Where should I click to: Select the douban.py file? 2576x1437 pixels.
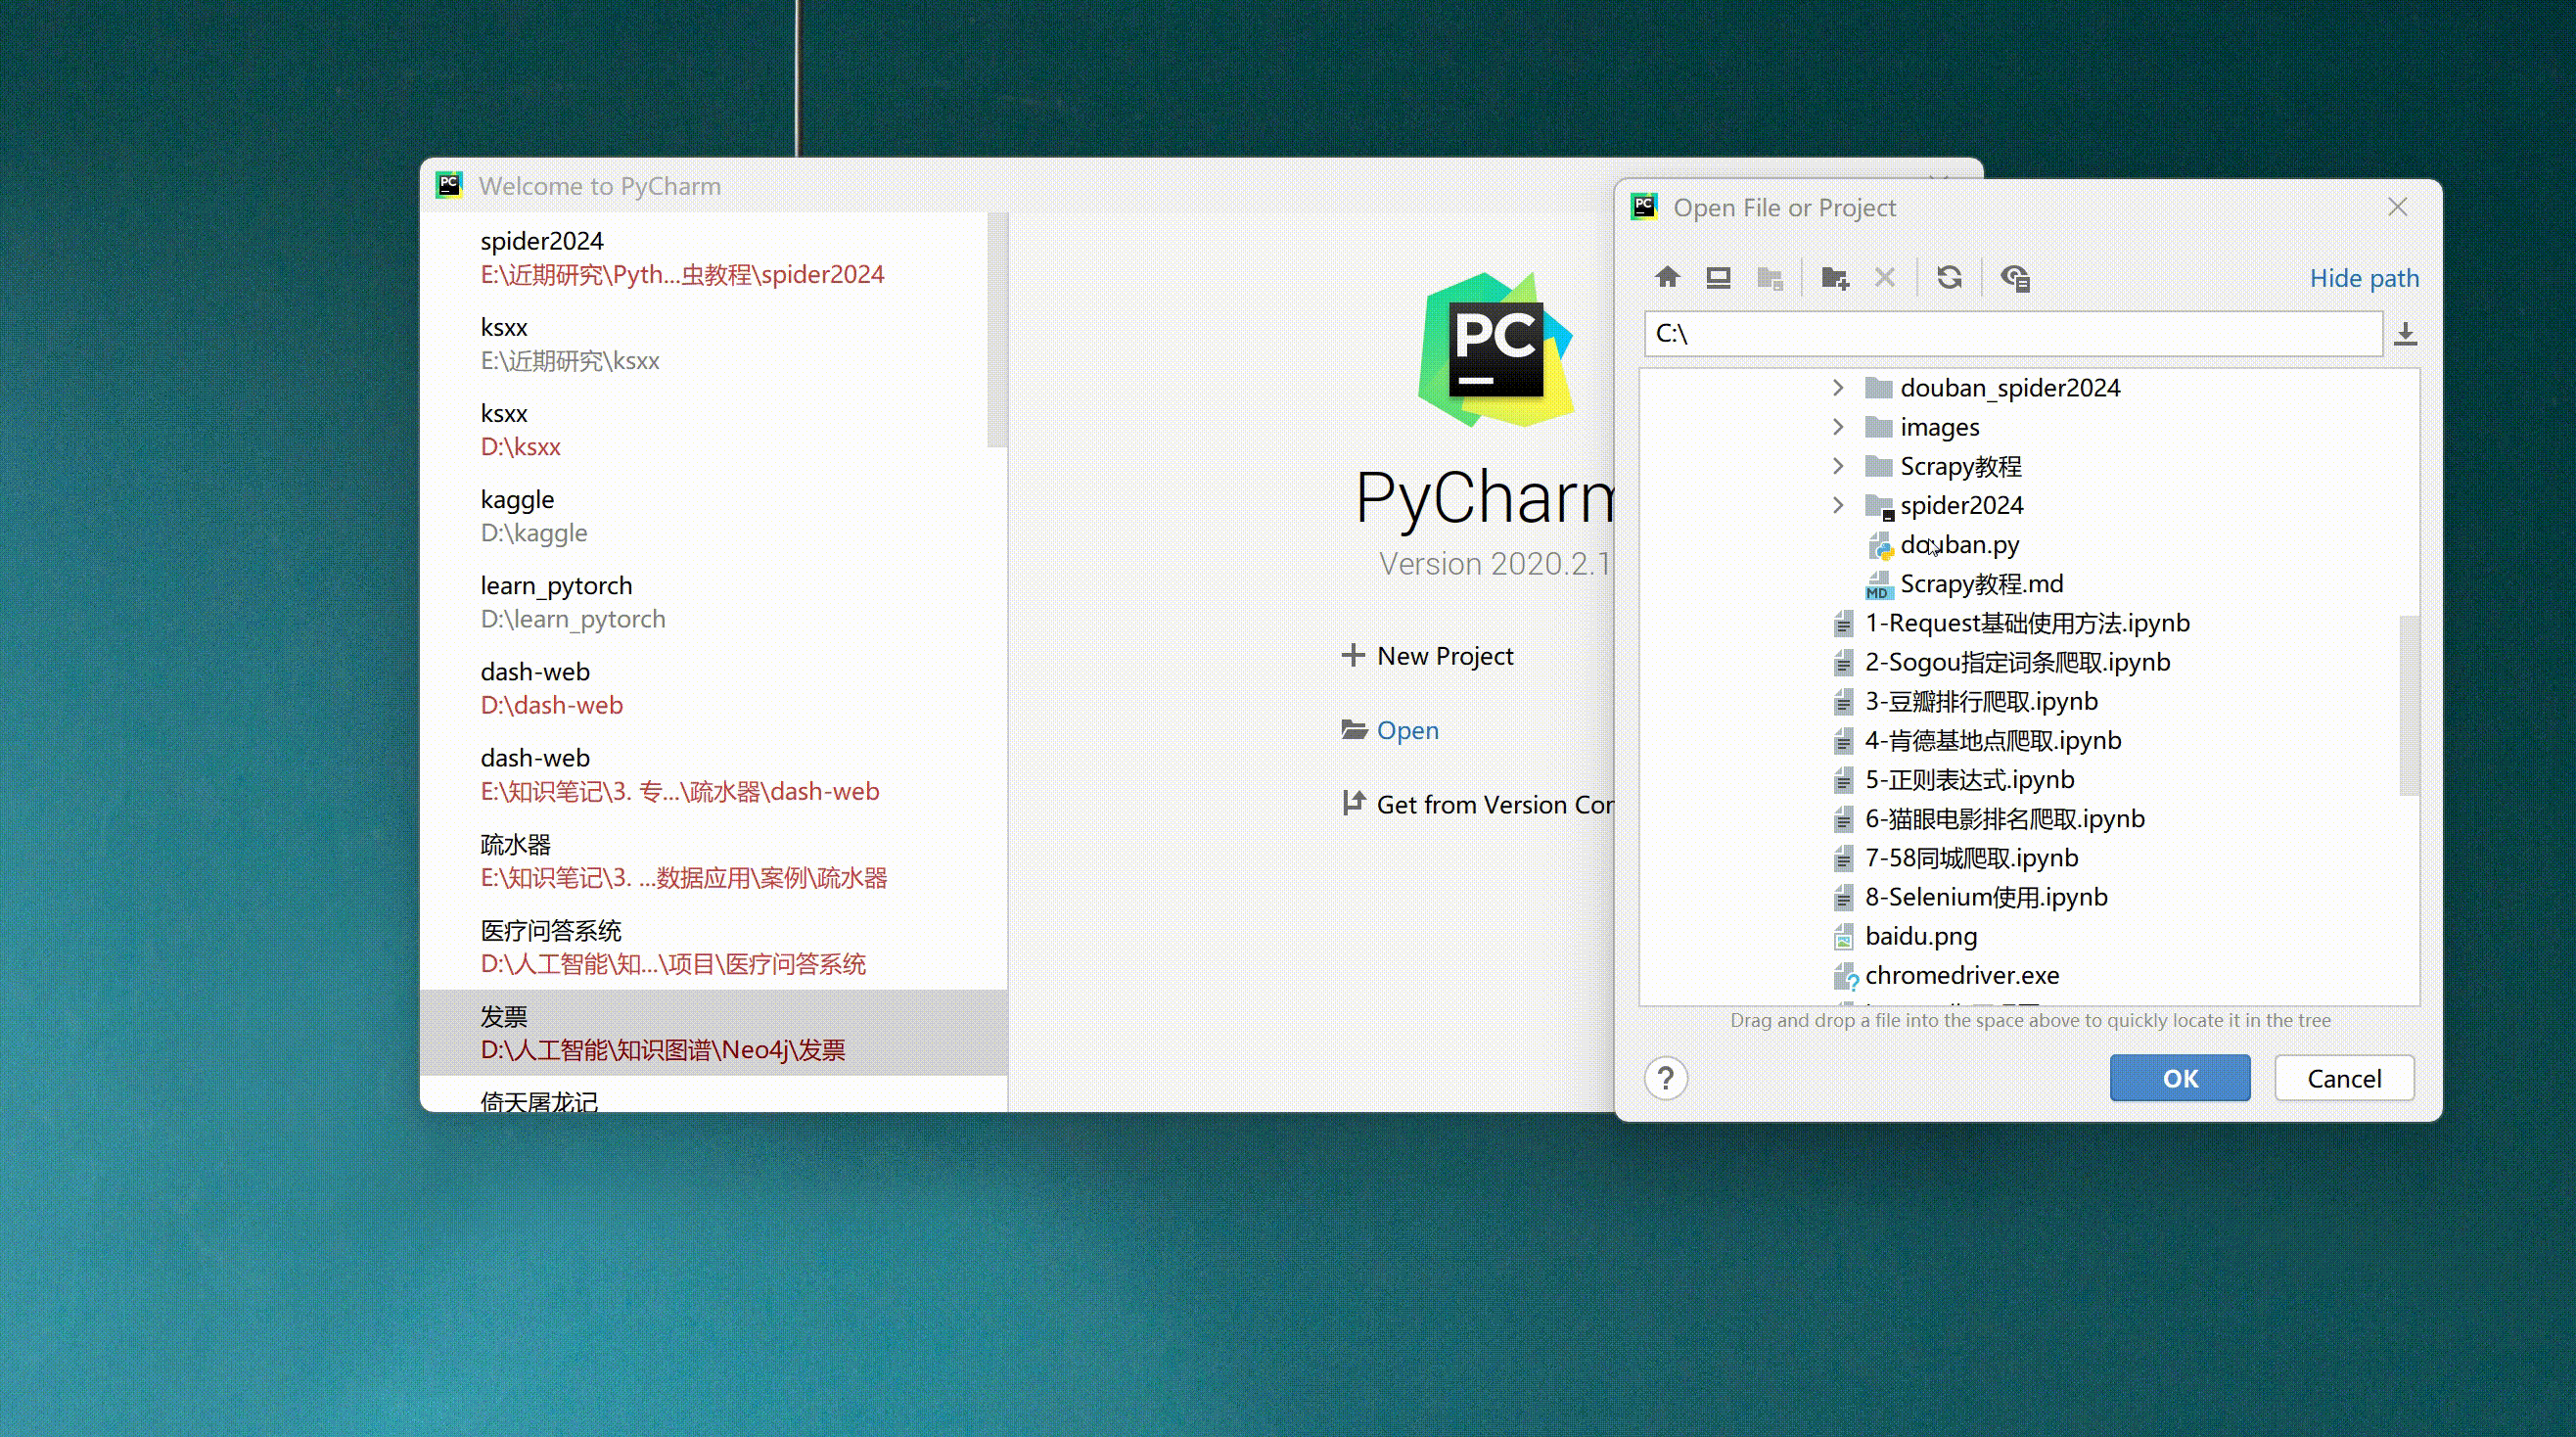[1959, 545]
